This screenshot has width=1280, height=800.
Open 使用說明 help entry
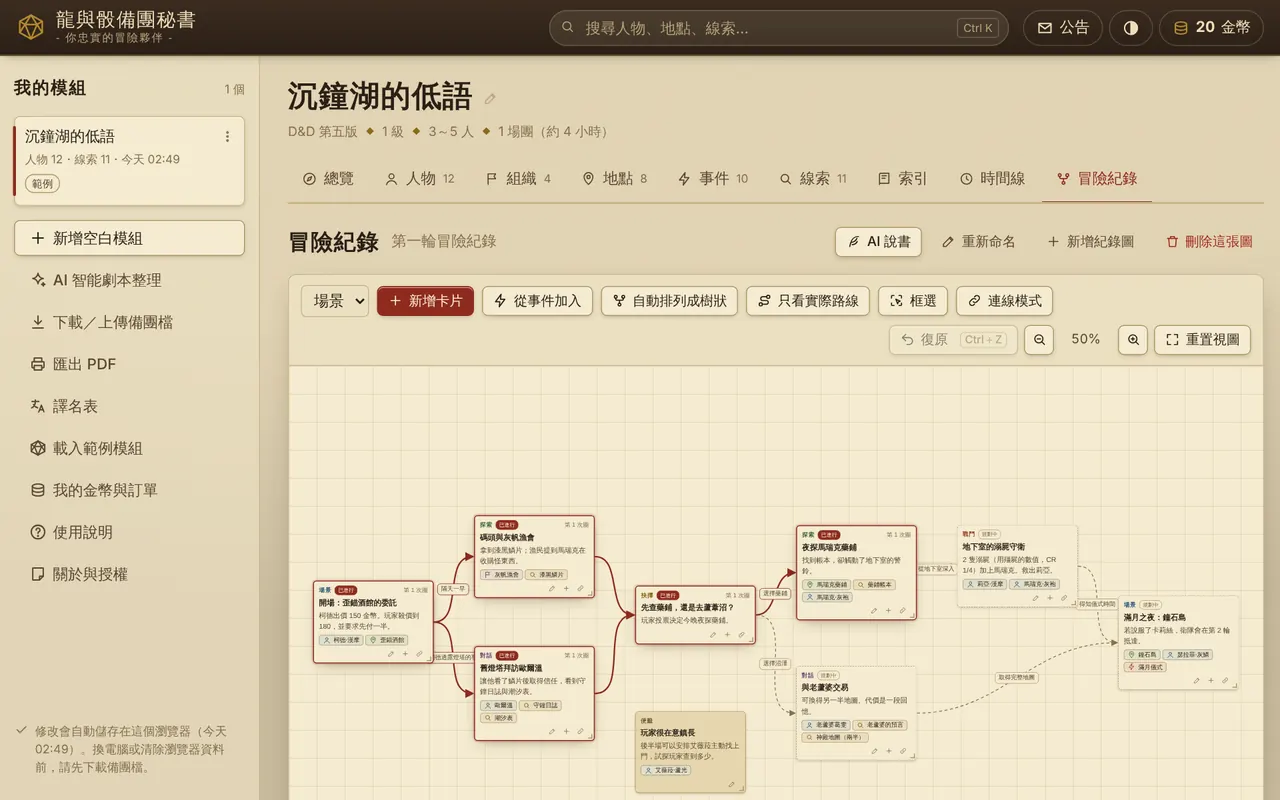129,532
